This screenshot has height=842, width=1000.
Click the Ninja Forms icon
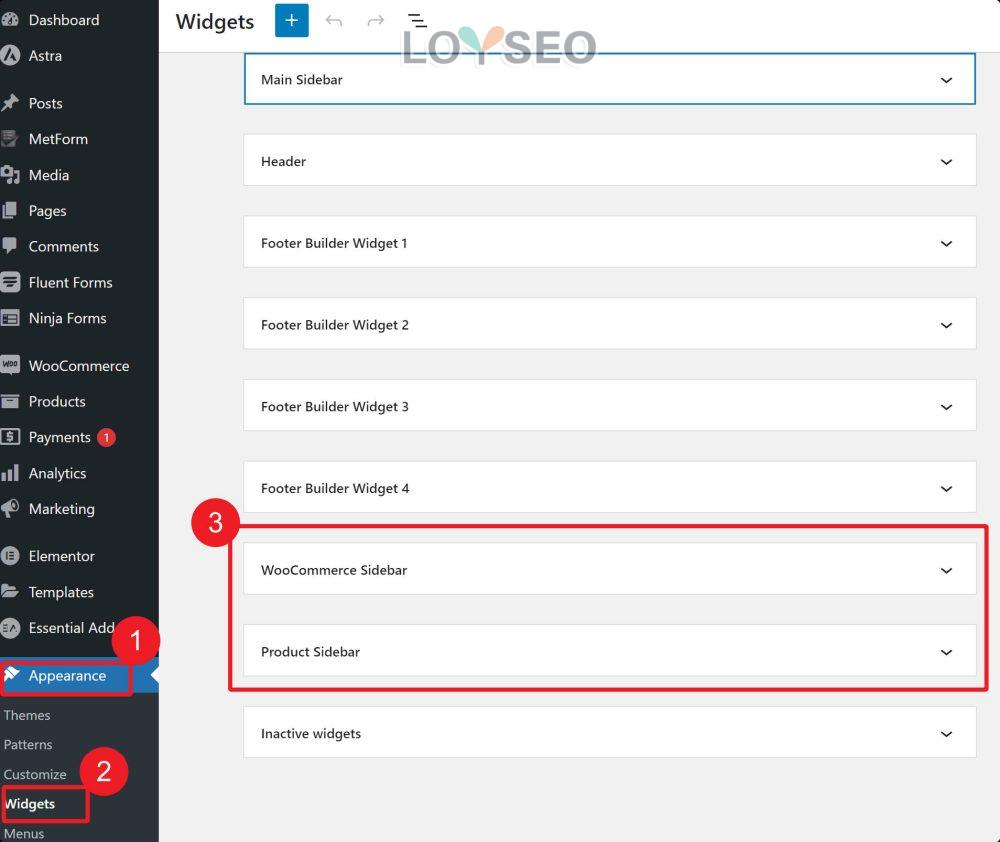(x=10, y=318)
